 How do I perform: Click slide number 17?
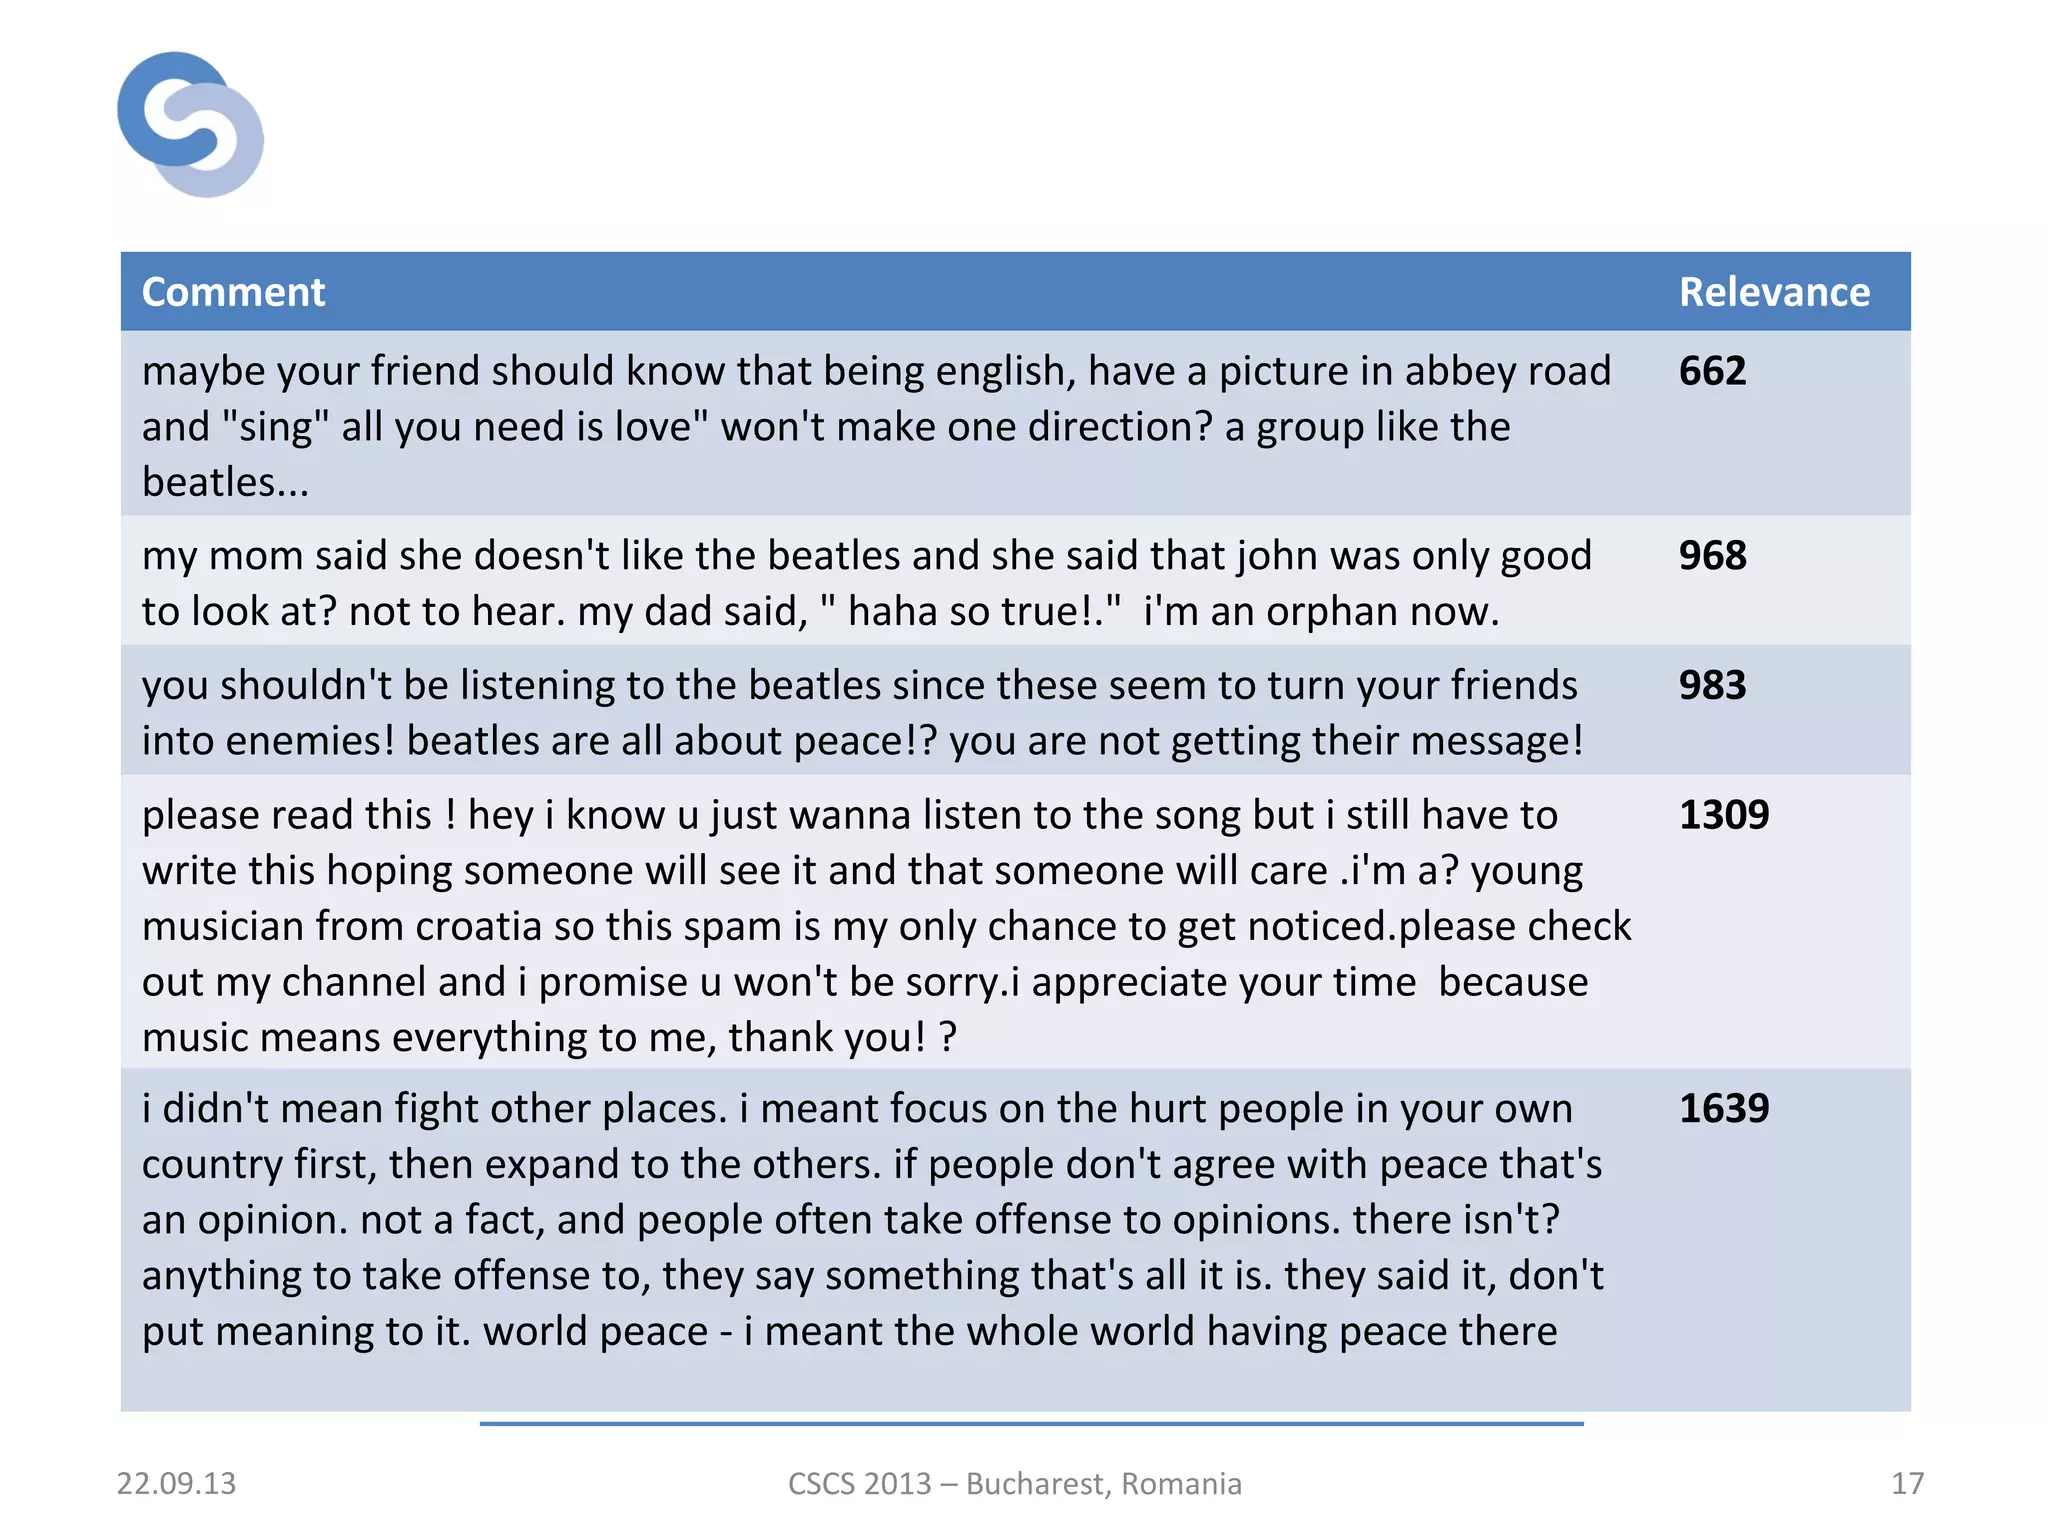(1907, 1483)
